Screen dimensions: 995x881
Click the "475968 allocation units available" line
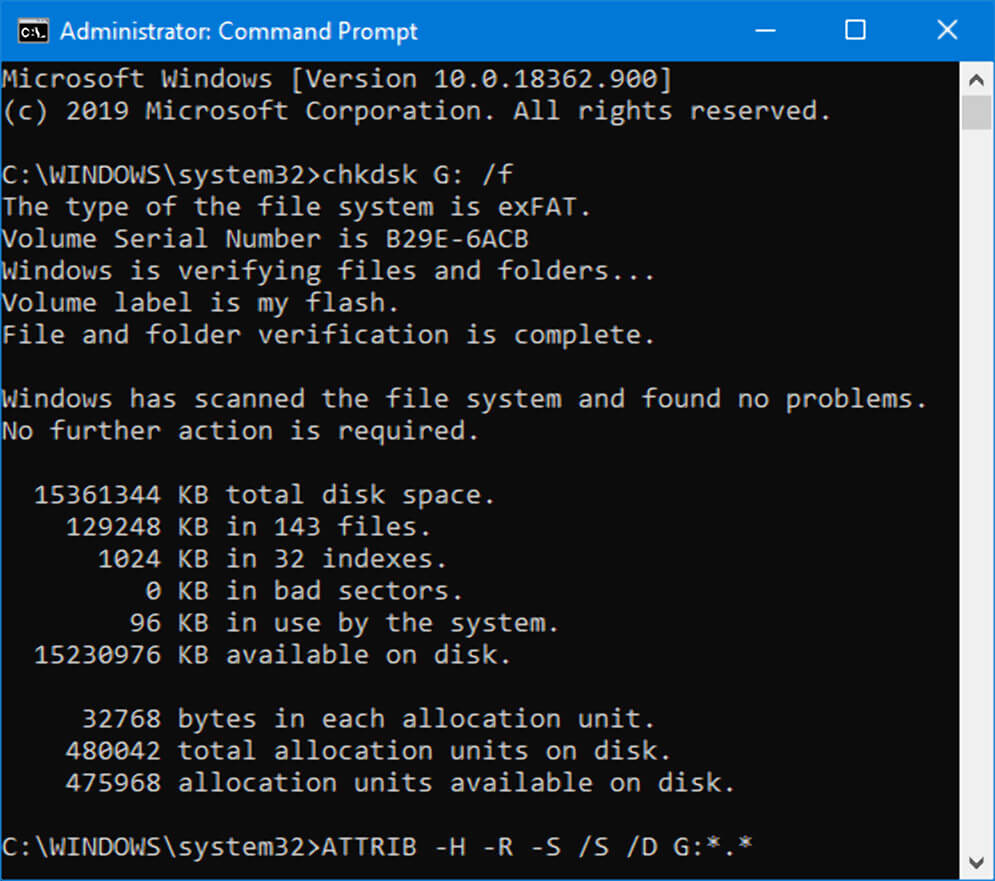click(x=400, y=783)
